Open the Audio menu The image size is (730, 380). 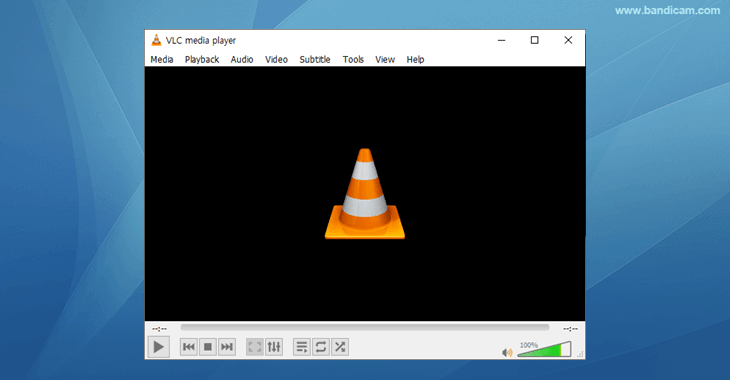click(x=242, y=60)
